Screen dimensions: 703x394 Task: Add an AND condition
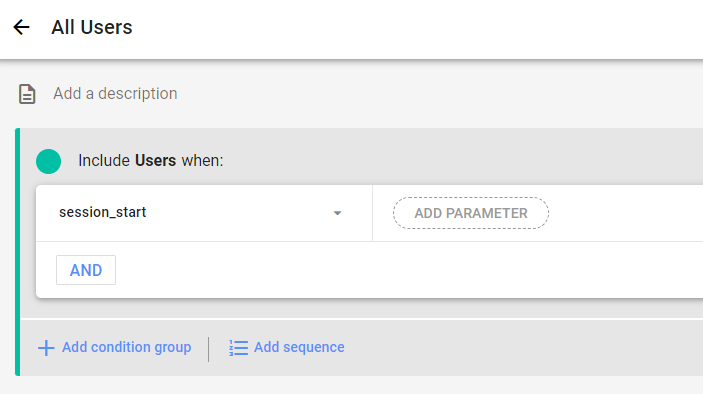pyautogui.click(x=86, y=270)
